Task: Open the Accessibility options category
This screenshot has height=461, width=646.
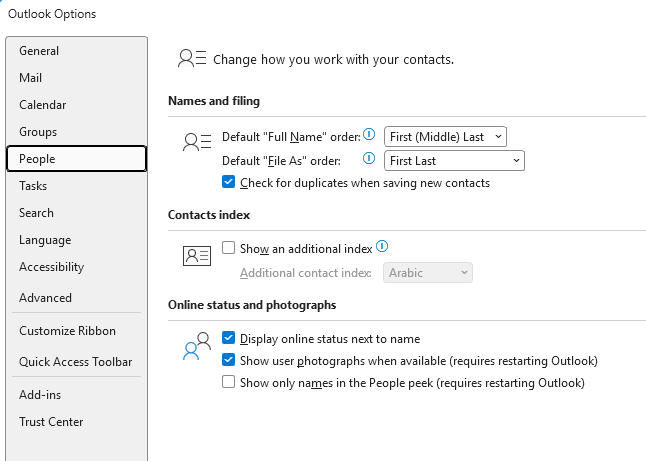Action: [x=77, y=267]
